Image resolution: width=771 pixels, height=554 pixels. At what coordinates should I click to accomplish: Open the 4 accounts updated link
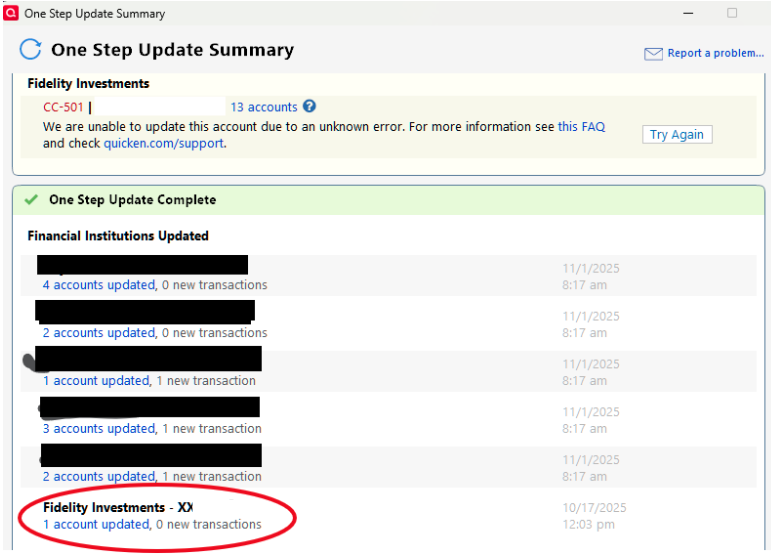pyautogui.click(x=99, y=285)
